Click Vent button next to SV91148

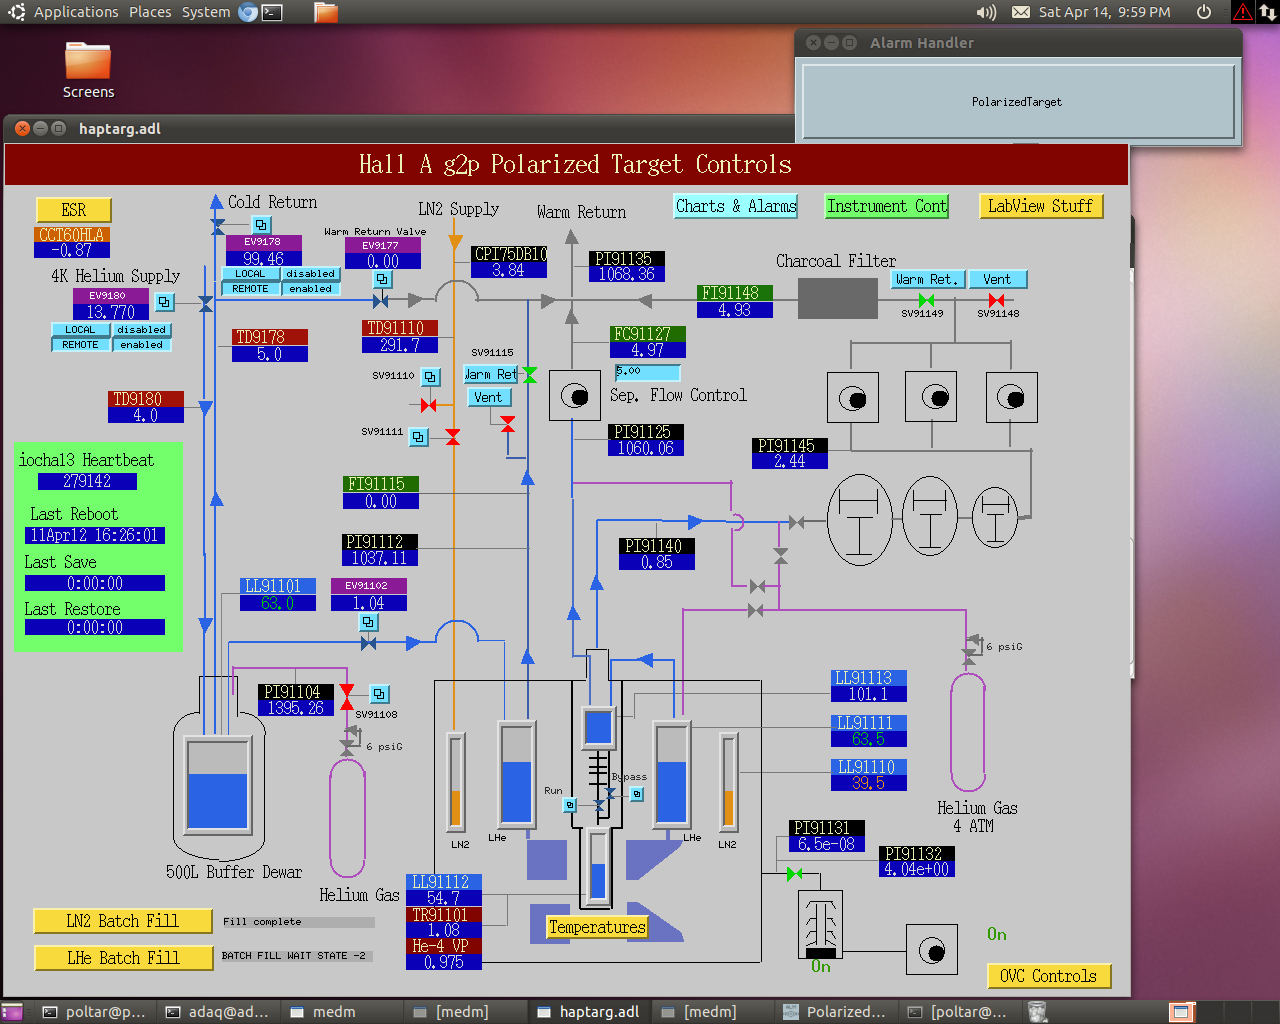pos(997,279)
